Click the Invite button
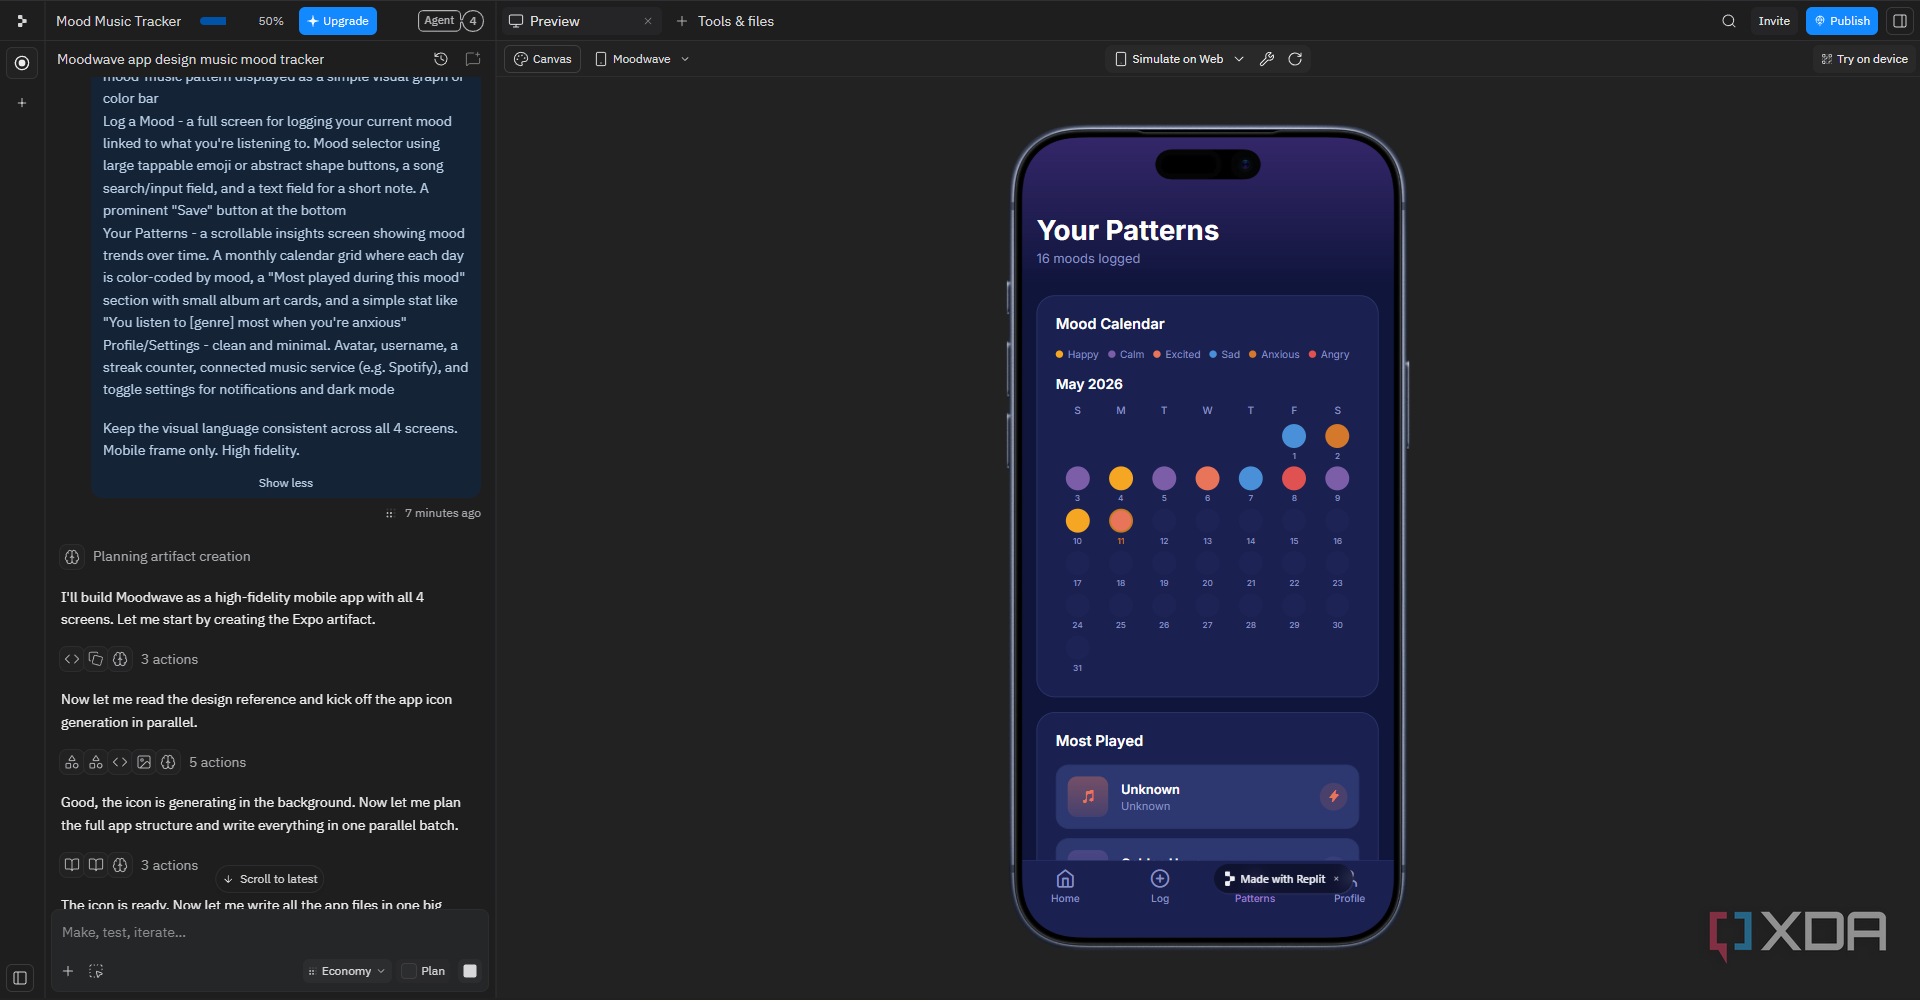The image size is (1920, 1000). point(1774,21)
